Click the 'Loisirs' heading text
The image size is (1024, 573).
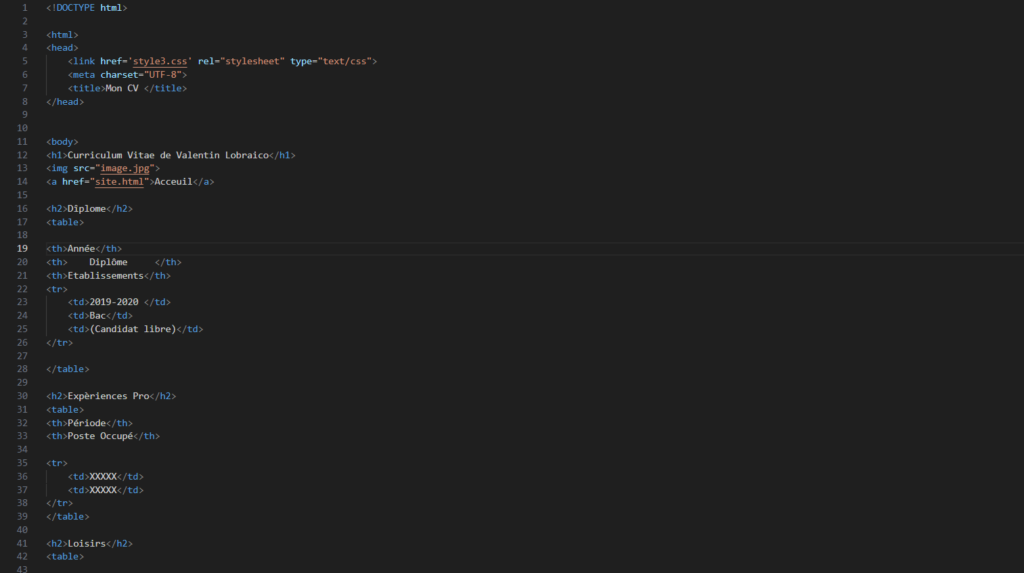click(x=87, y=544)
